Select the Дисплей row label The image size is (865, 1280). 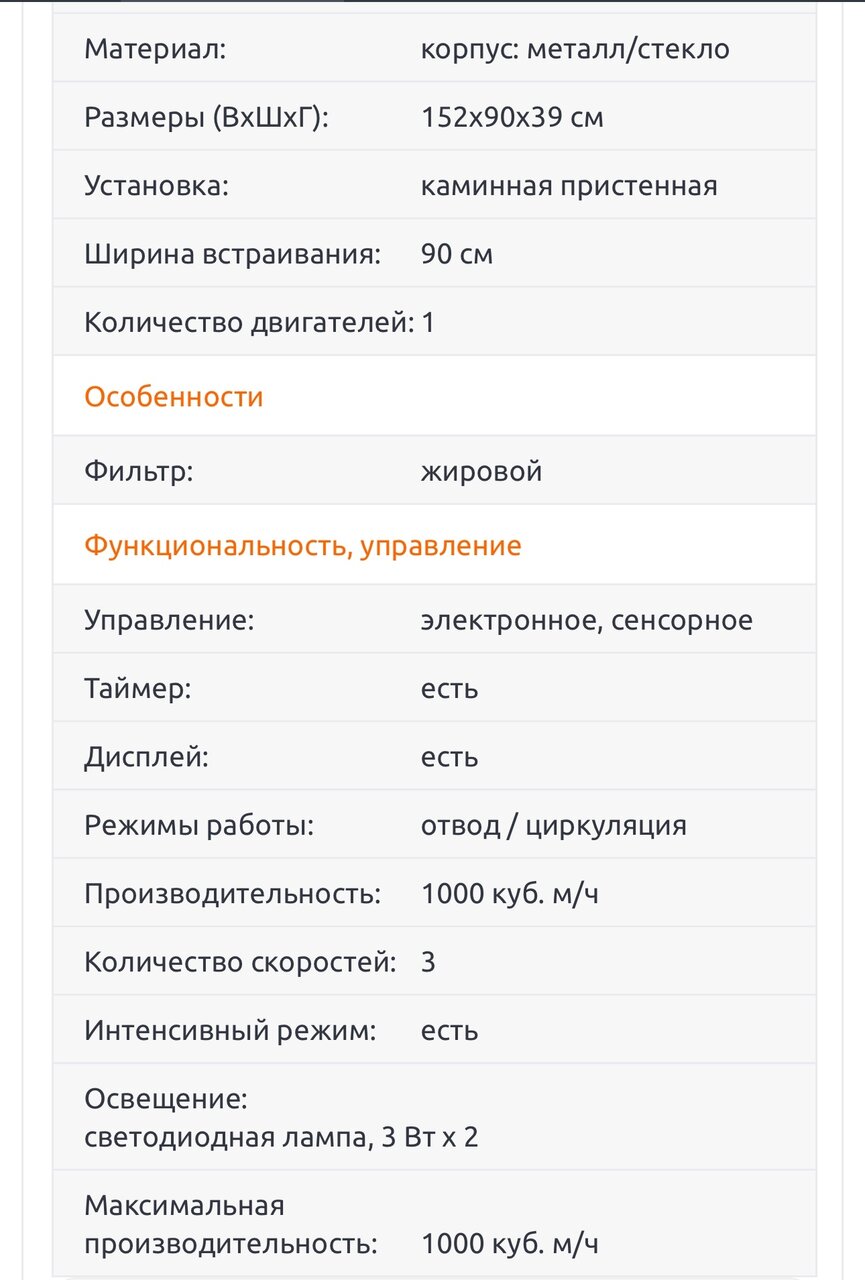coord(146,757)
